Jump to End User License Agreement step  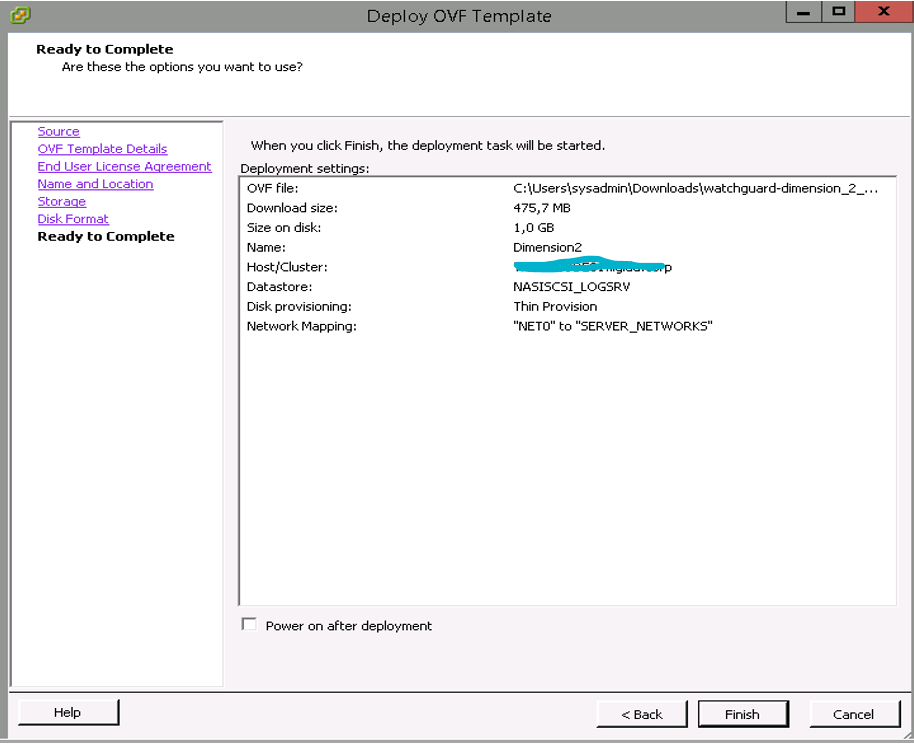tap(124, 167)
